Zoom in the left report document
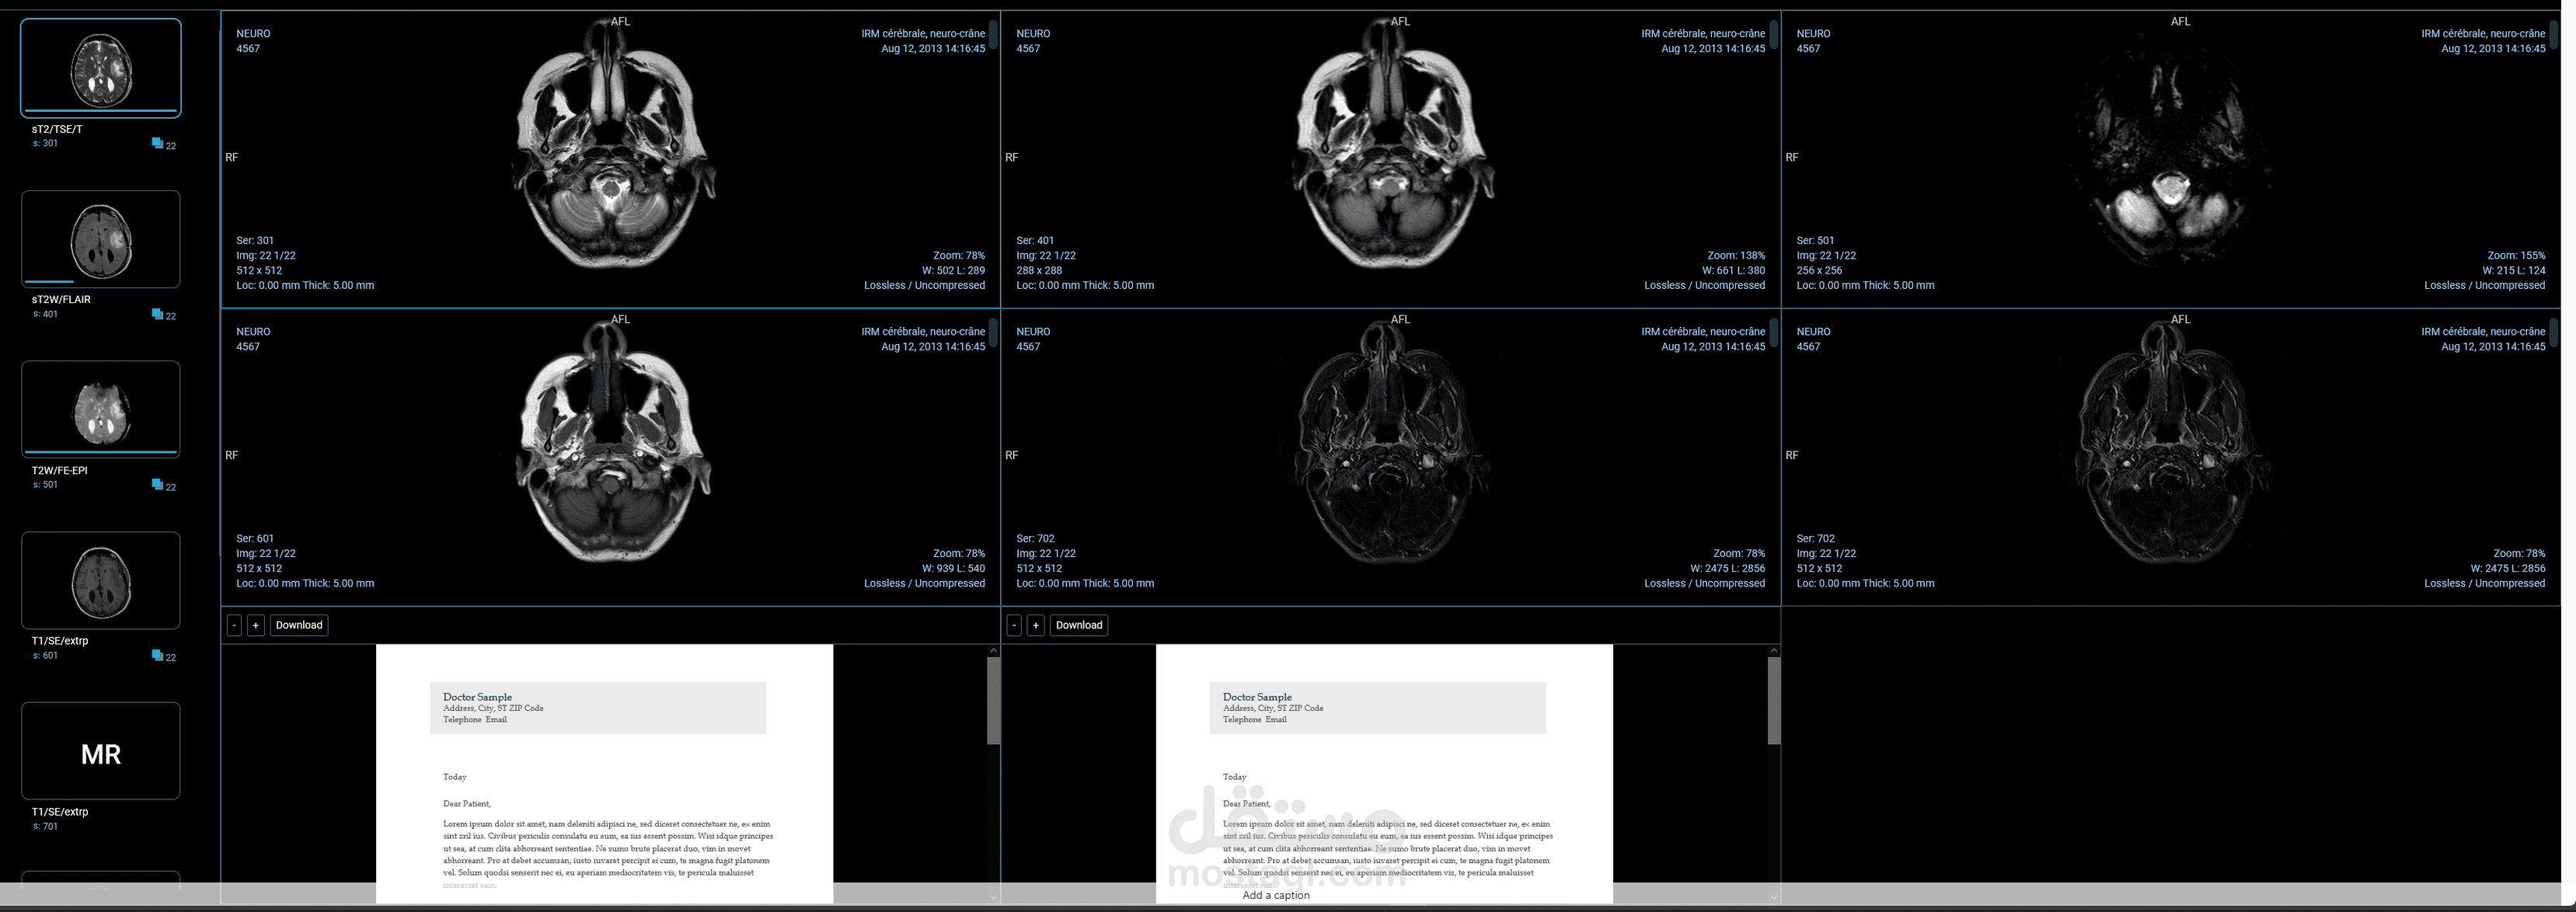Screen dimensions: 2576x912 (x=256, y=625)
